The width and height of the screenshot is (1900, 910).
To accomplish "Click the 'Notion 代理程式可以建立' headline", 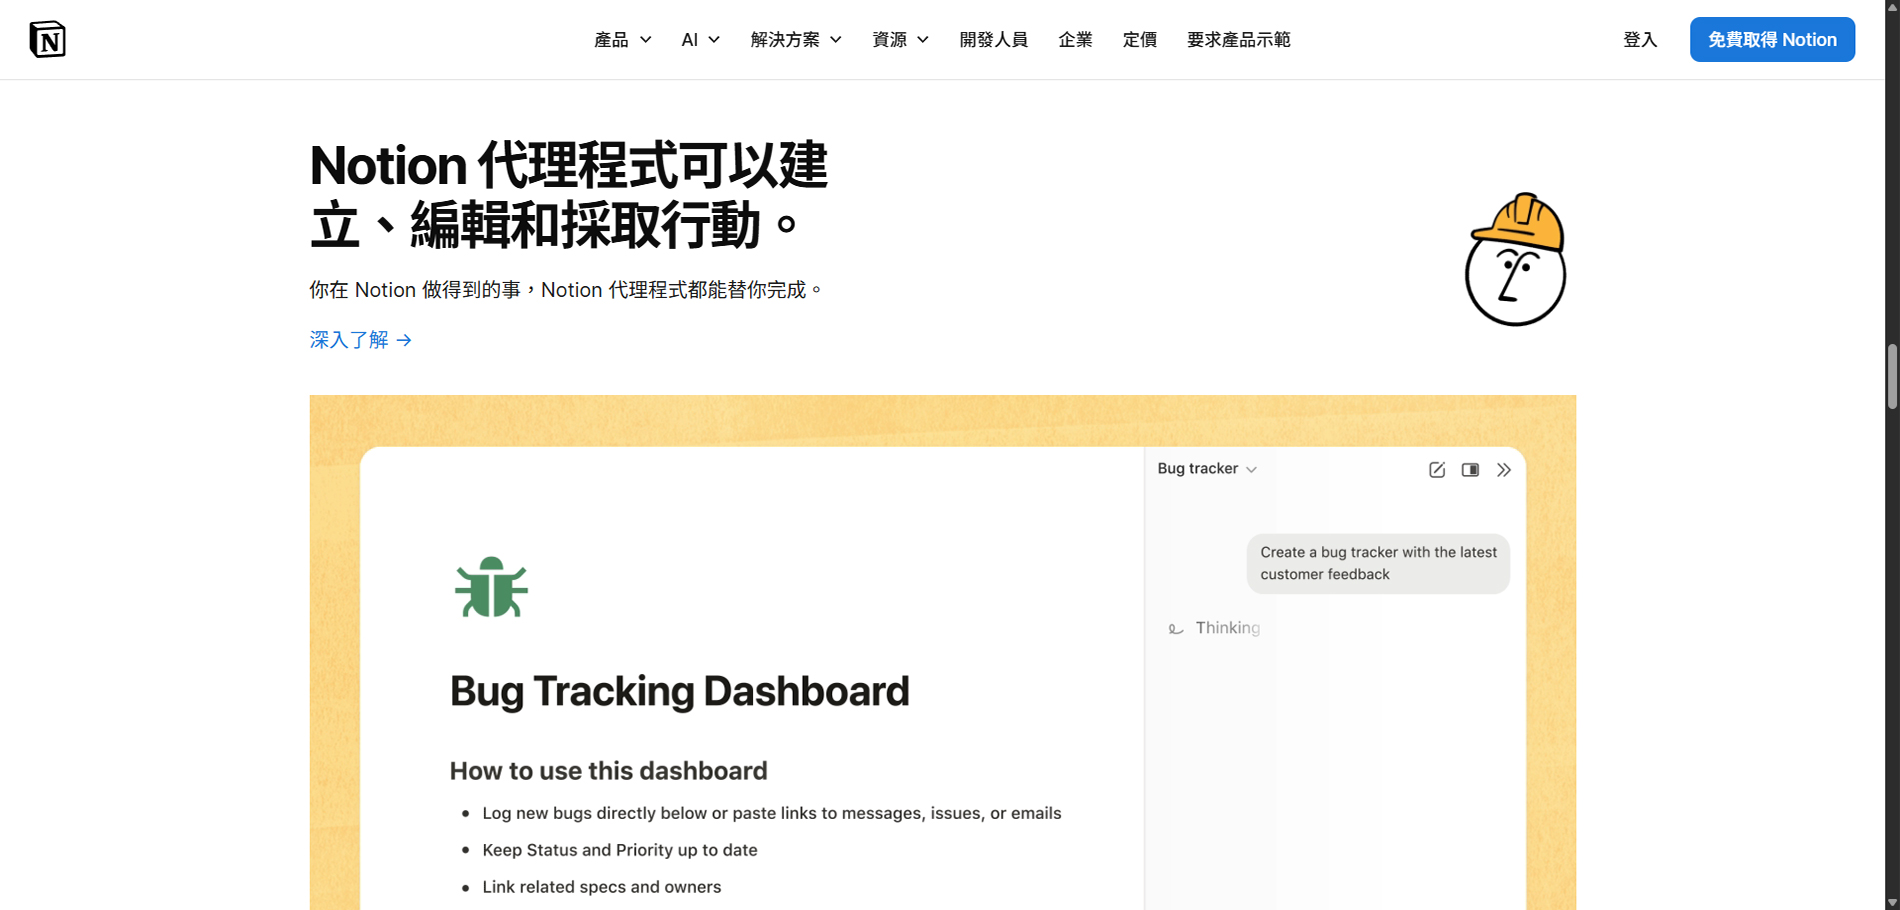I will click(569, 195).
